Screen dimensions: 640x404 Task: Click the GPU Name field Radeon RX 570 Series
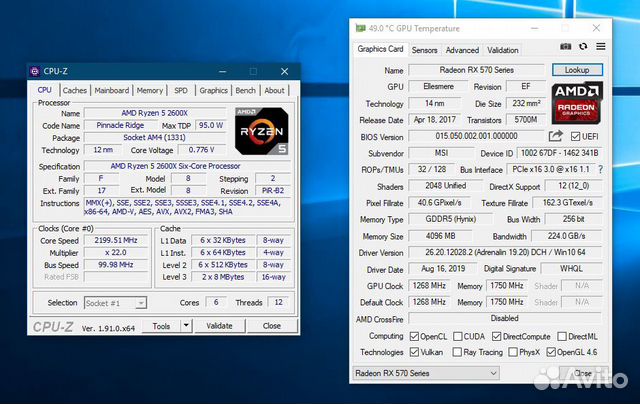coord(476,70)
